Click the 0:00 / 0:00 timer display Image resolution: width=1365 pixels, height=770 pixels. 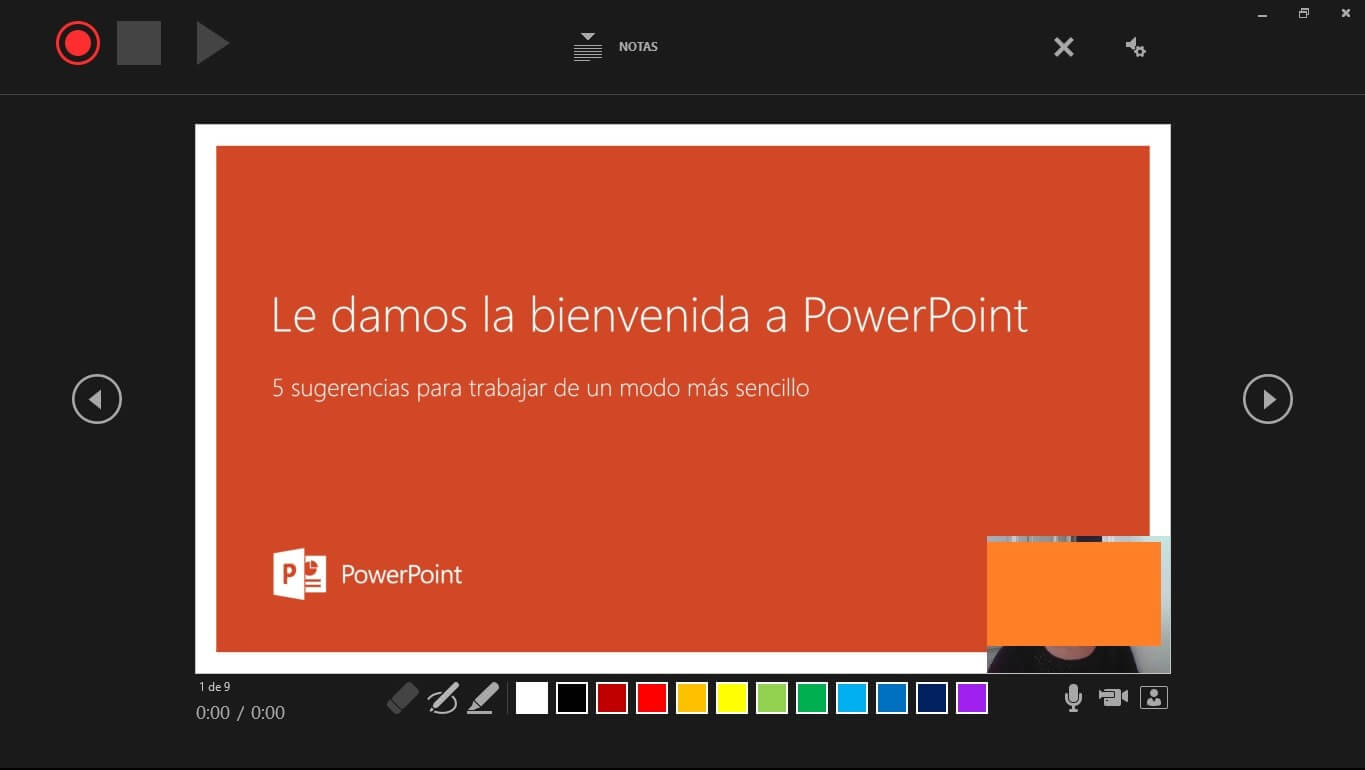(240, 713)
